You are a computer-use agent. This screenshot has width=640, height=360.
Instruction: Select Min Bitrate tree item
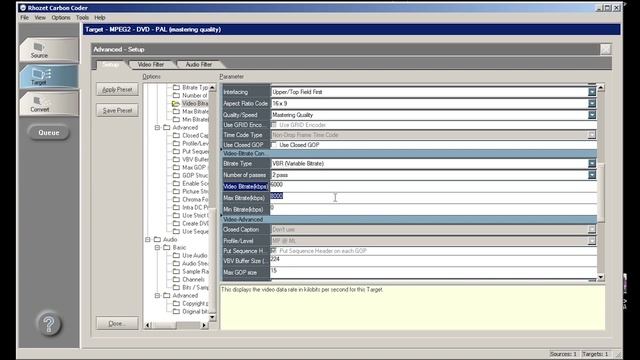click(195, 120)
